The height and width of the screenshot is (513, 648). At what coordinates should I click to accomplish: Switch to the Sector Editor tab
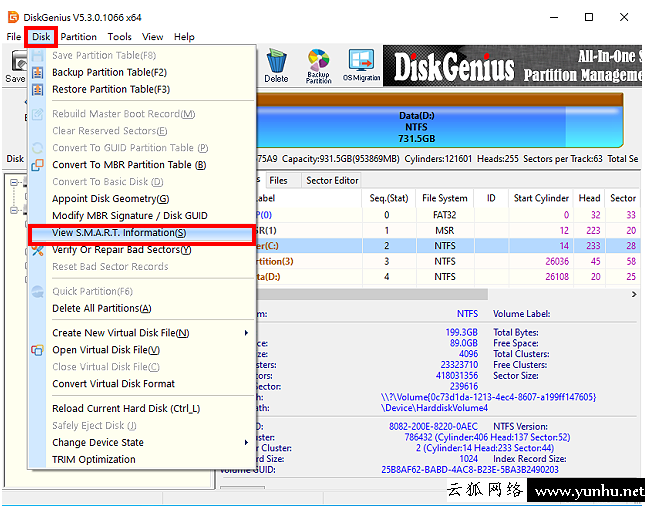tap(332, 181)
